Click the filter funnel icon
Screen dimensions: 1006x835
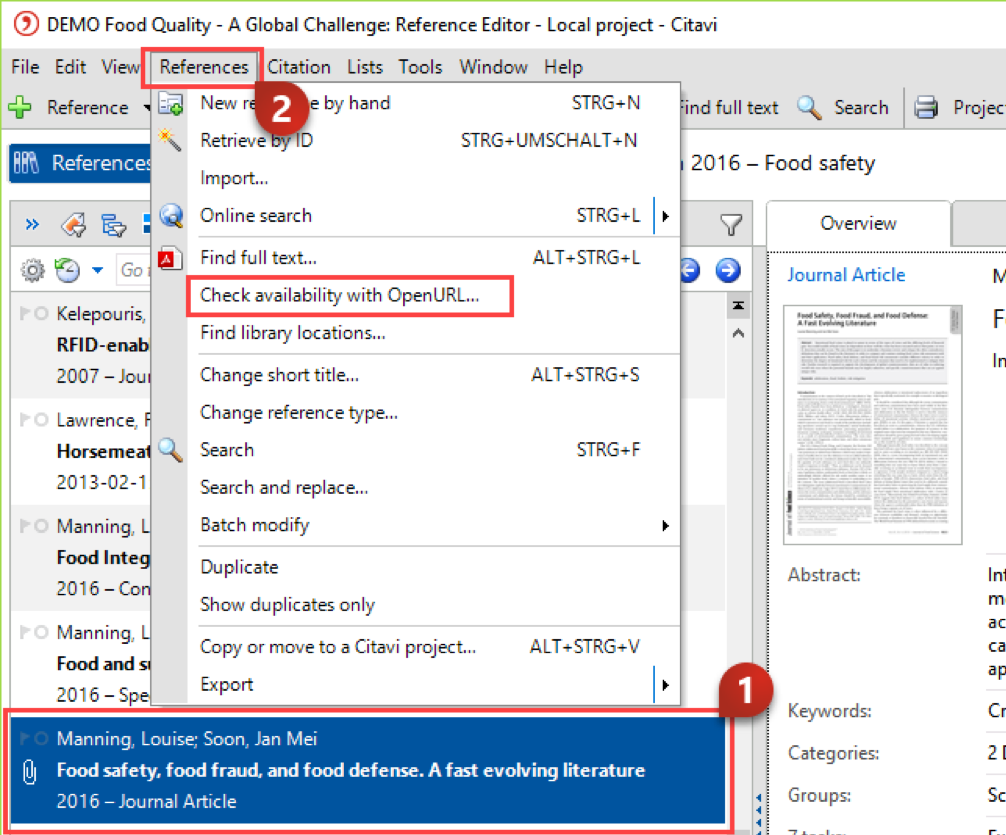(731, 225)
